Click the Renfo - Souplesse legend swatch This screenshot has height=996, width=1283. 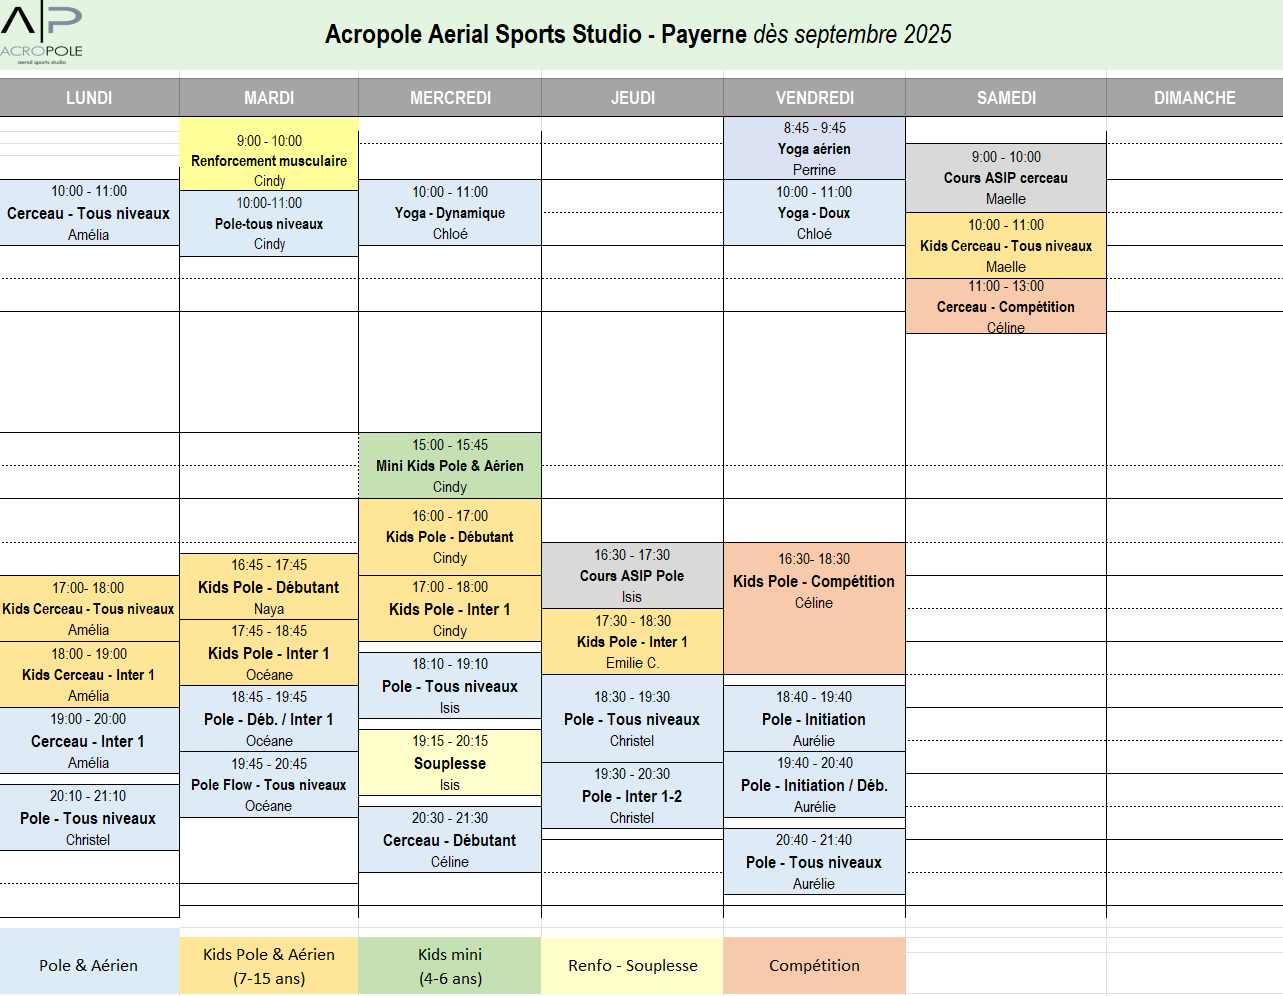coord(632,965)
